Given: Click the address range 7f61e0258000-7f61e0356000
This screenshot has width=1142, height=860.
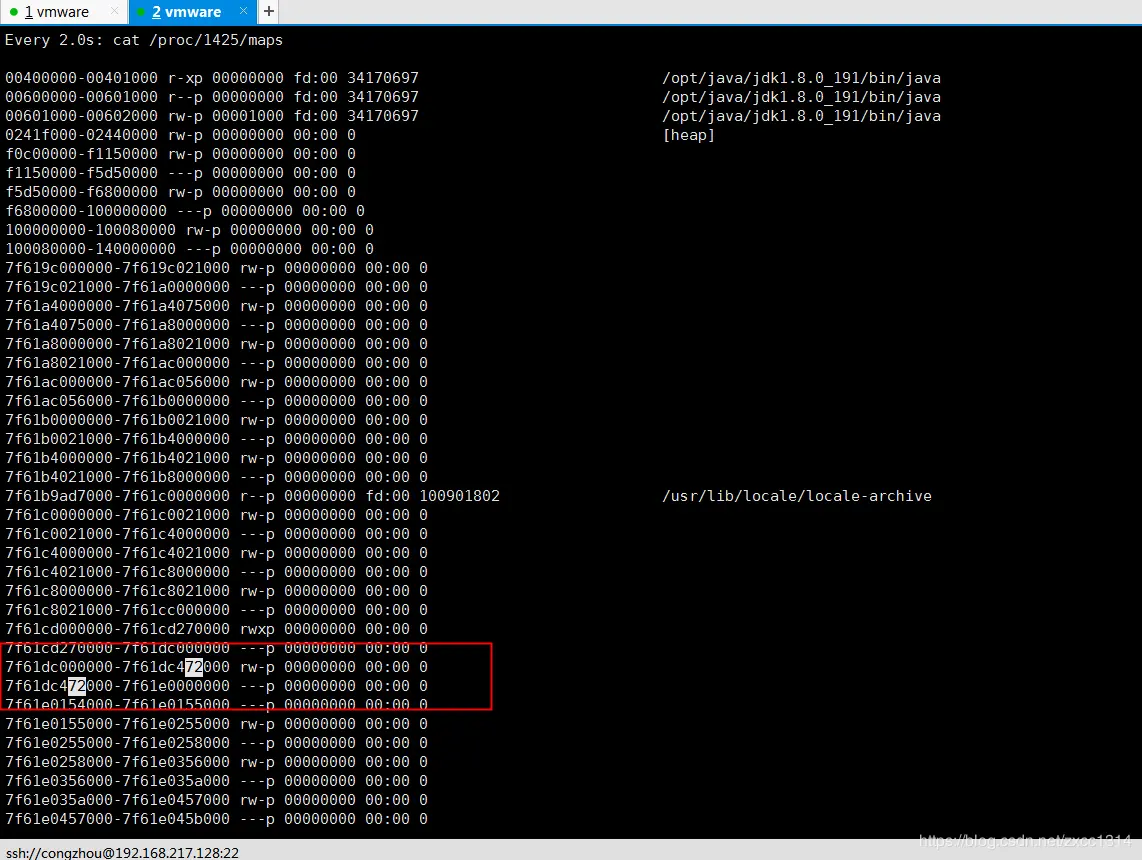Looking at the screenshot, I should (x=117, y=762).
